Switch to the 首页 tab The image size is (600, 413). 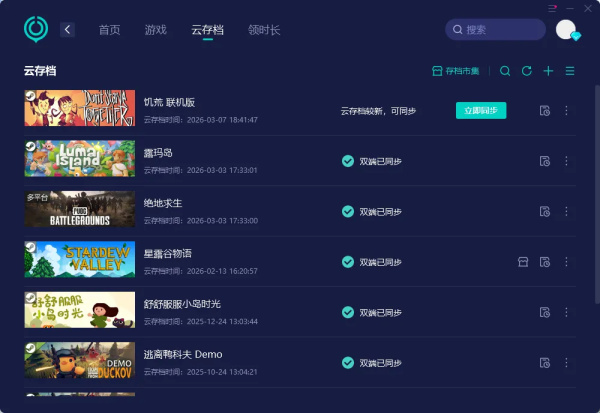click(x=109, y=30)
